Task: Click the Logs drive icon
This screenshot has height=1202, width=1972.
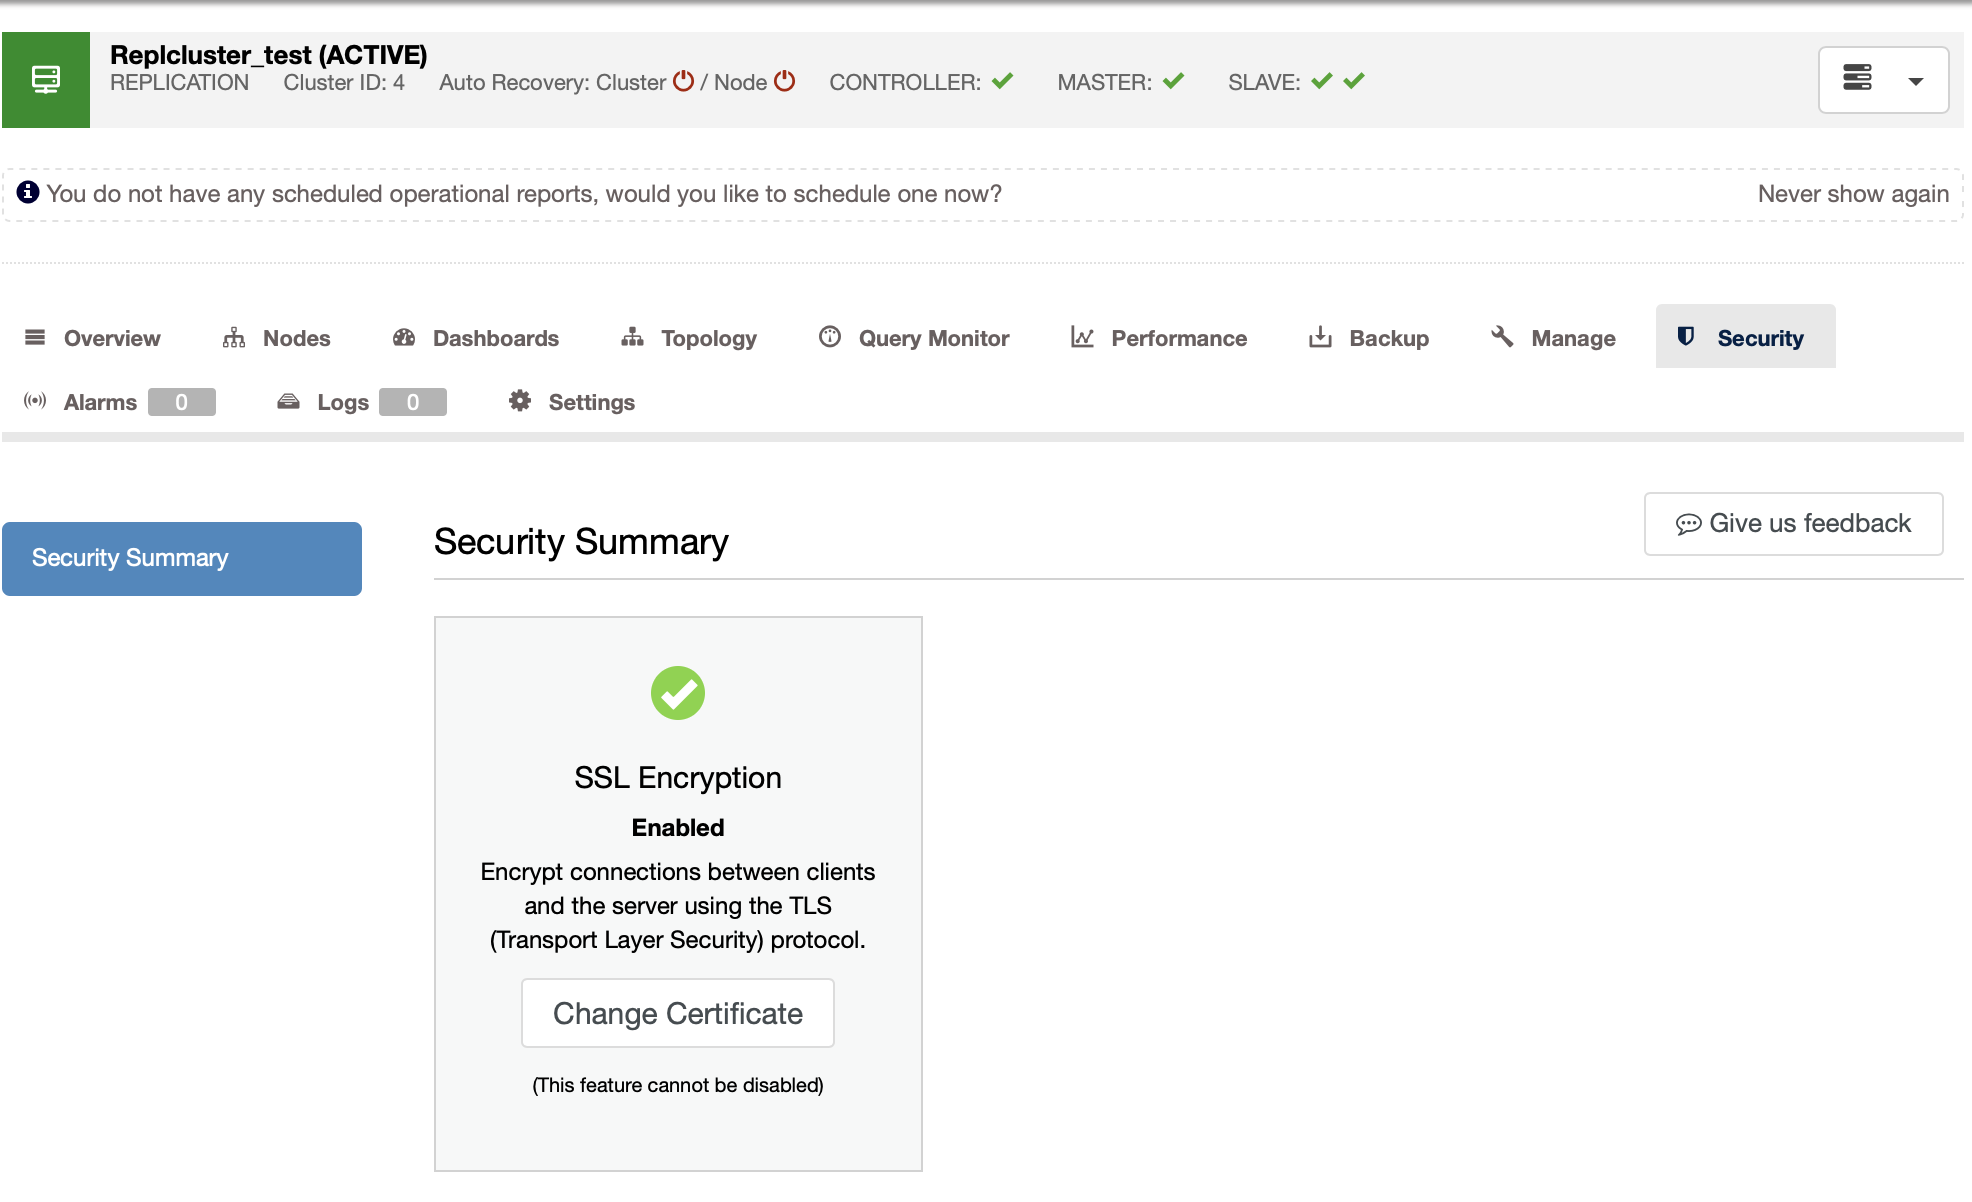Action: coord(288,401)
